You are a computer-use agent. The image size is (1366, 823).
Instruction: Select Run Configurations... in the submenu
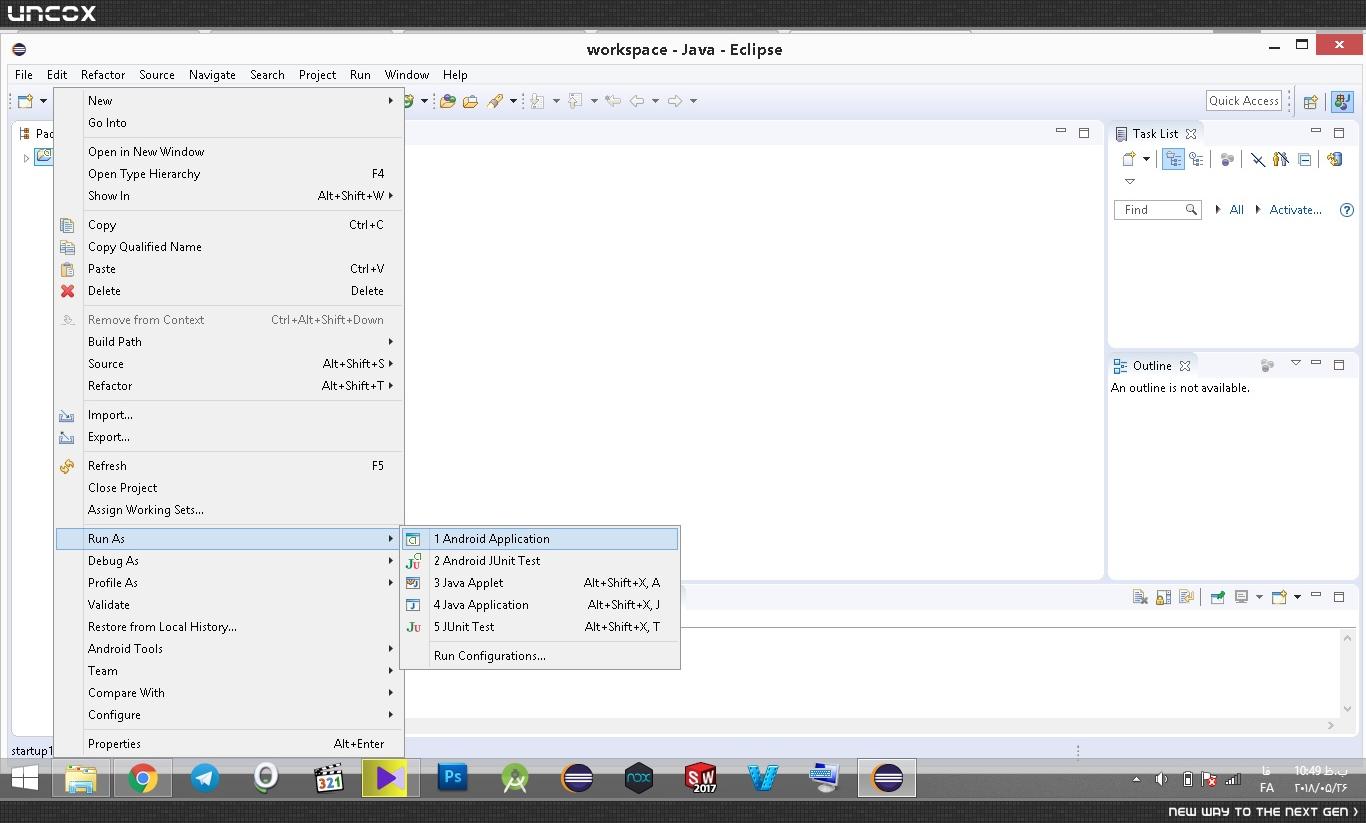[x=540, y=656]
